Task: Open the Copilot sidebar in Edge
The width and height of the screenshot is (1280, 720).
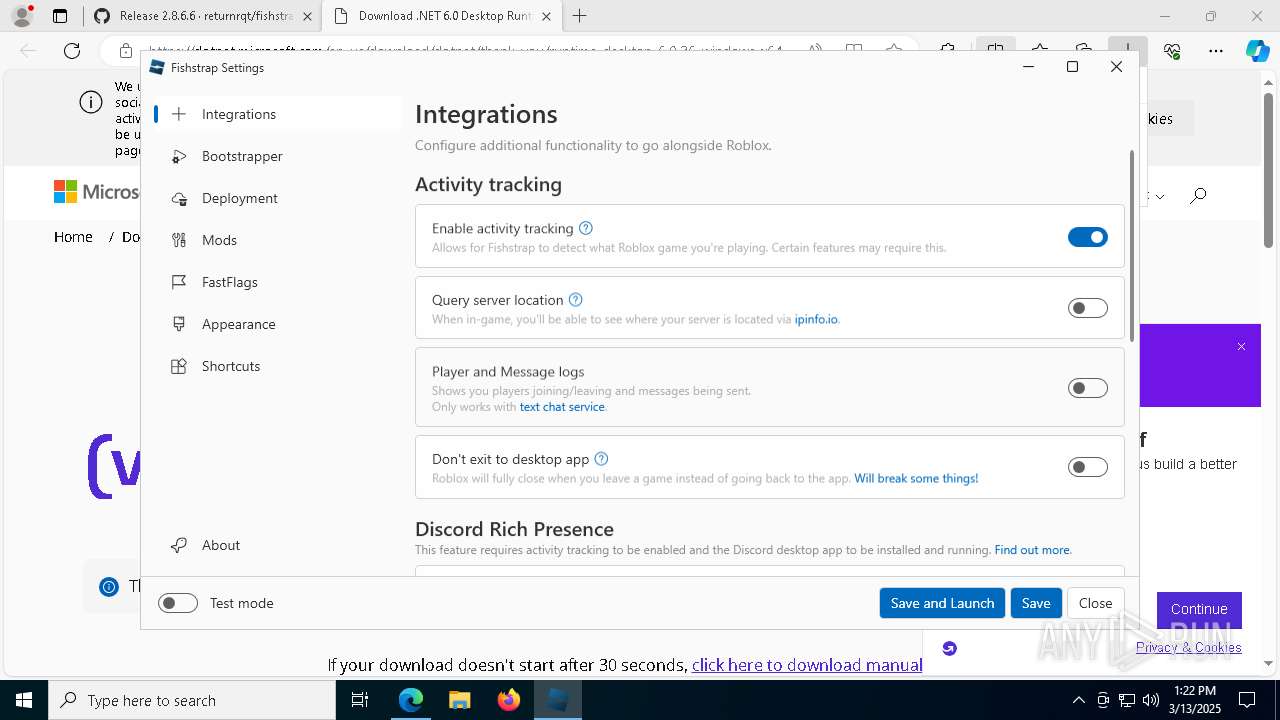Action: 1257,51
